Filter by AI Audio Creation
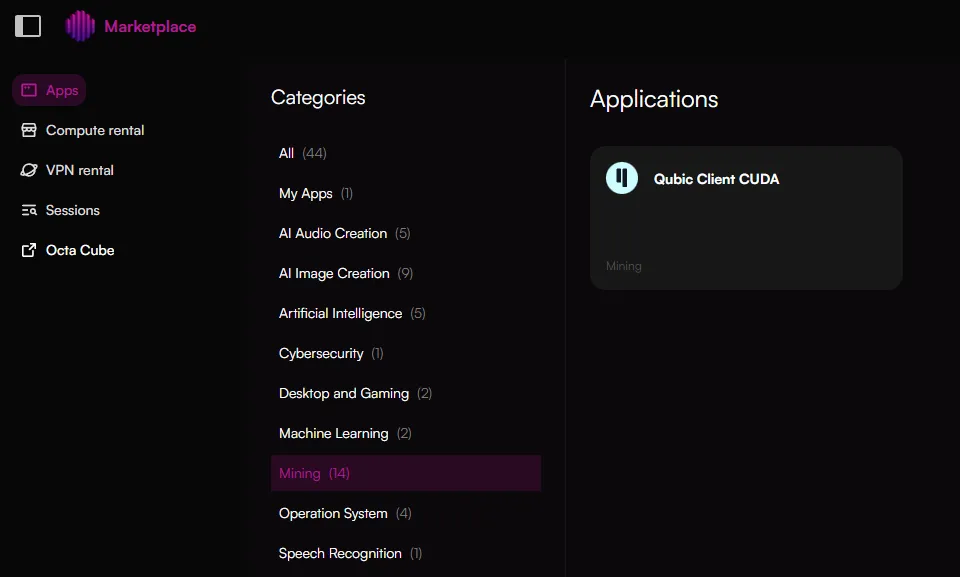The height and width of the screenshot is (577, 960). [406, 233]
